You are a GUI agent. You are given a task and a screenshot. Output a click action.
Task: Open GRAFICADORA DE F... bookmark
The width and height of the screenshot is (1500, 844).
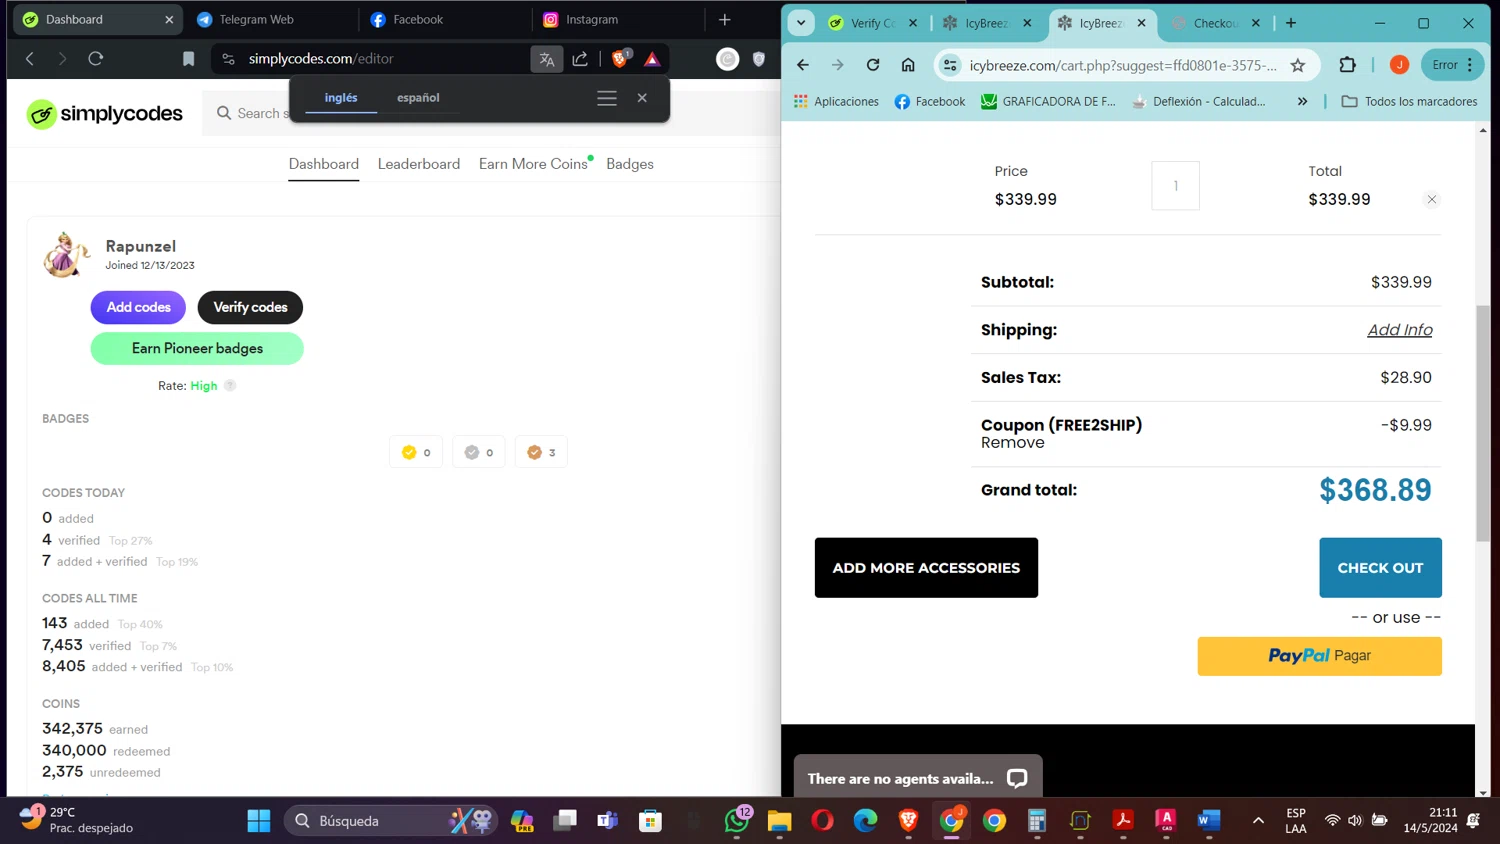pyautogui.click(x=1048, y=101)
